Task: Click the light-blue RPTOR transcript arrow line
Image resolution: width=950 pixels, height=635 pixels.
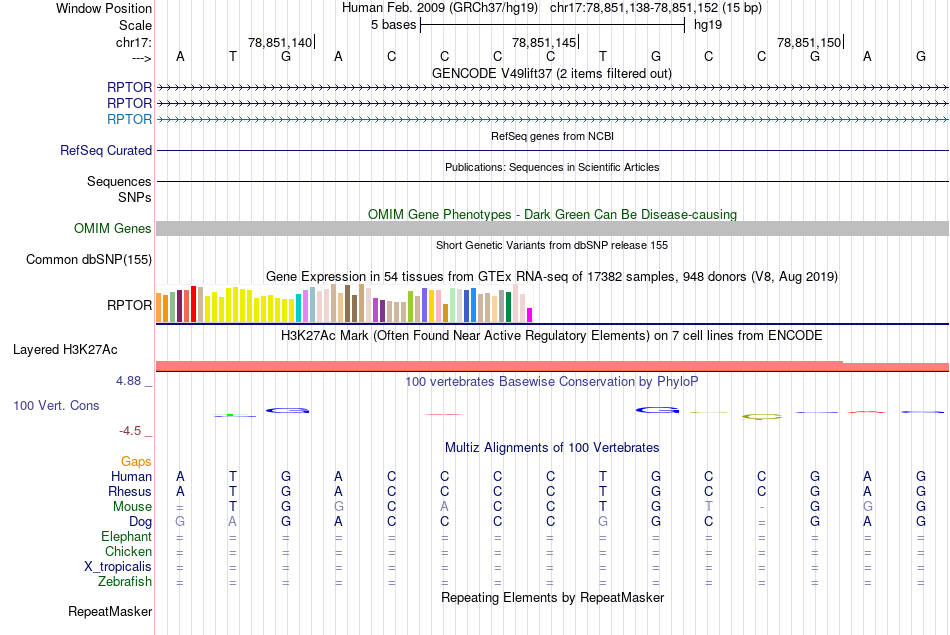Action: pos(552,119)
